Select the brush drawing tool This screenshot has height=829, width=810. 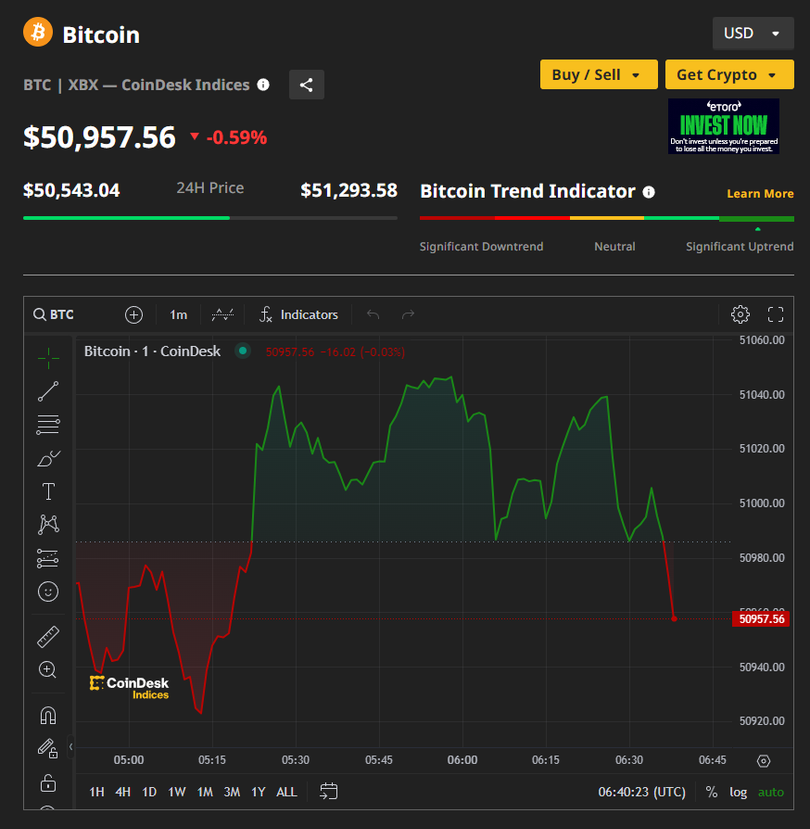[x=48, y=458]
